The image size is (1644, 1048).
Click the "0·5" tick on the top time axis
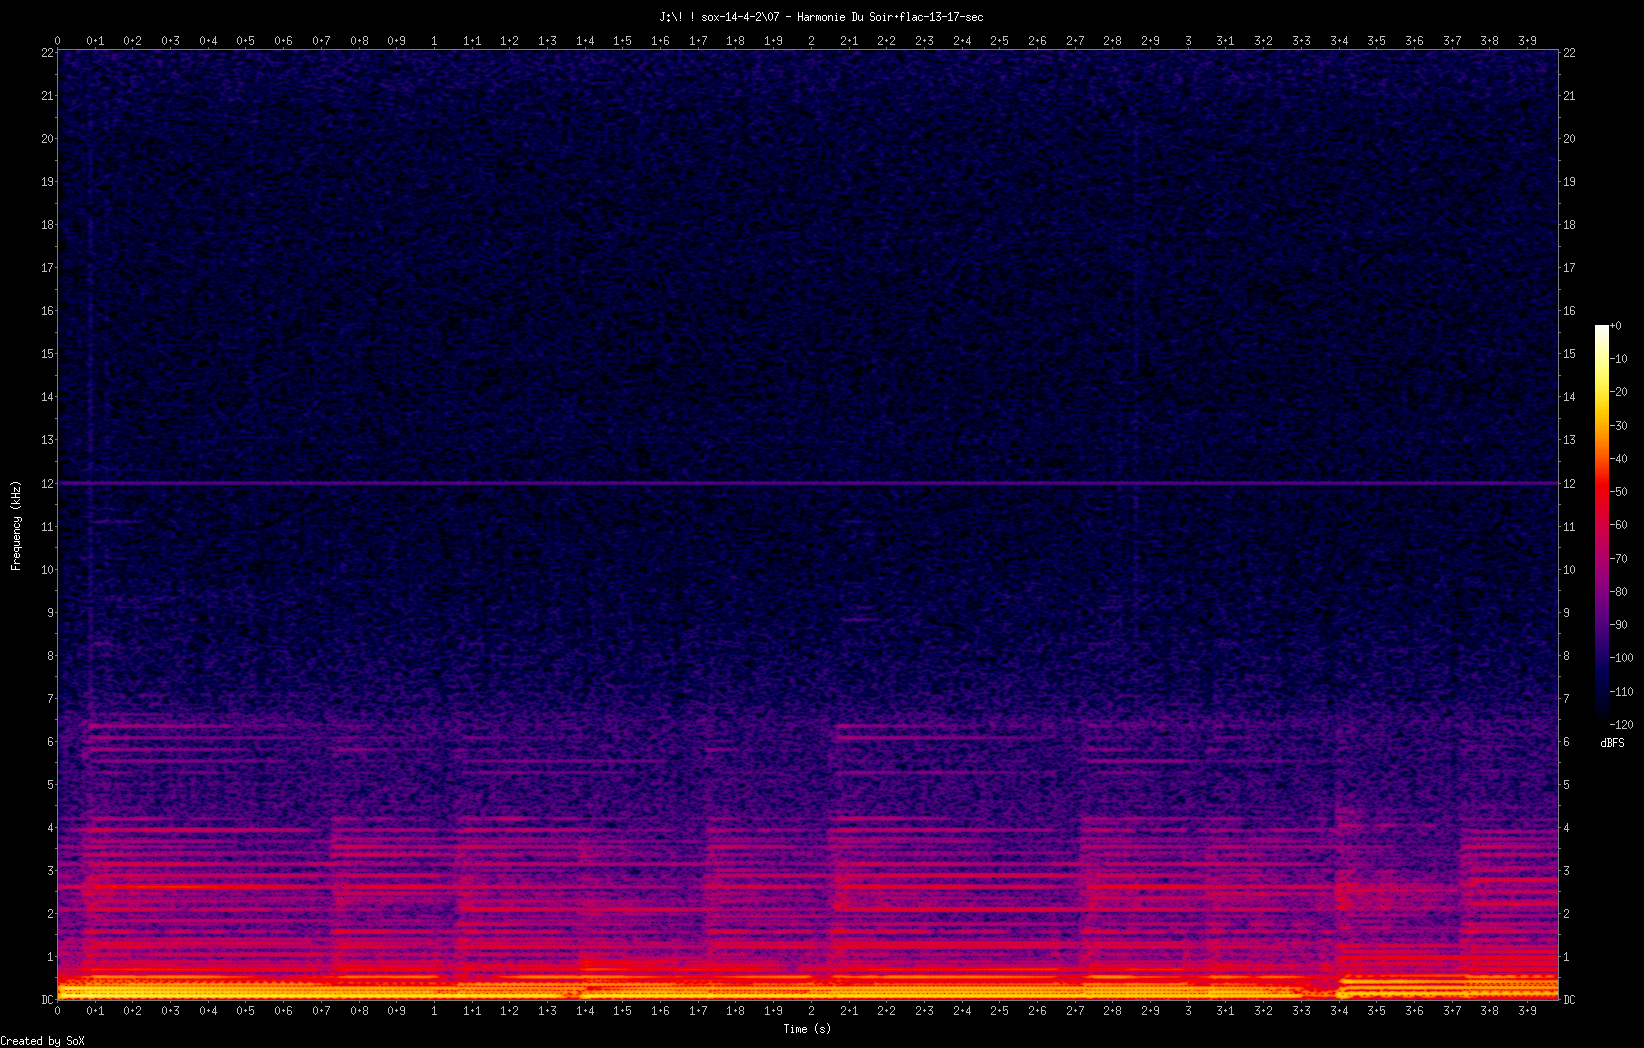click(245, 41)
